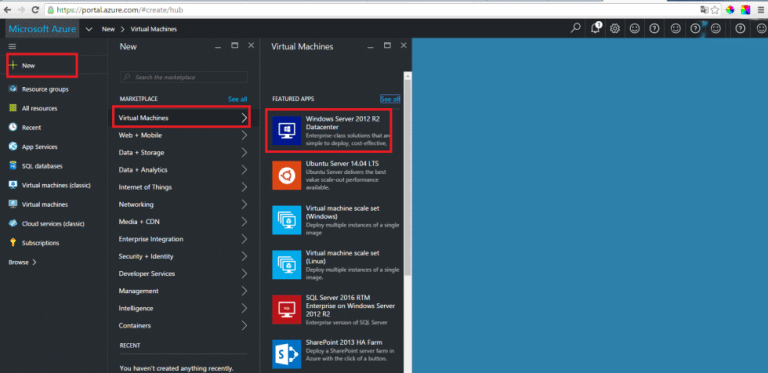Open the Intelligence category
The width and height of the screenshot is (768, 373).
pos(183,308)
